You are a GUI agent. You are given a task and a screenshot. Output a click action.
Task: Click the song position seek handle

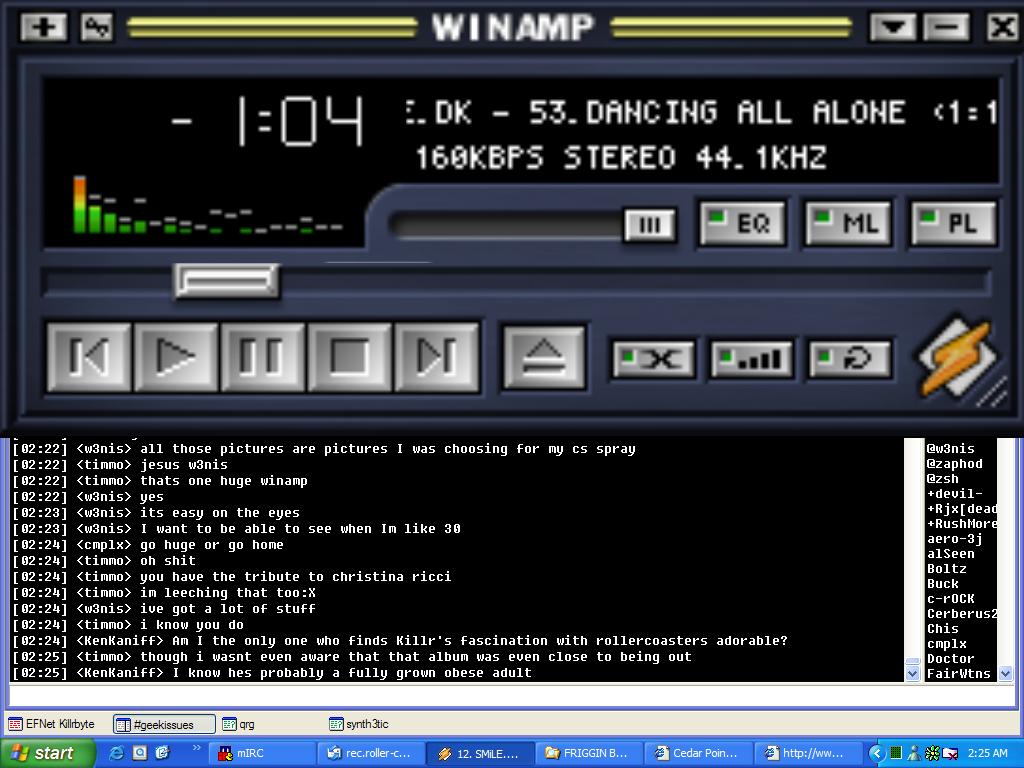tap(227, 281)
